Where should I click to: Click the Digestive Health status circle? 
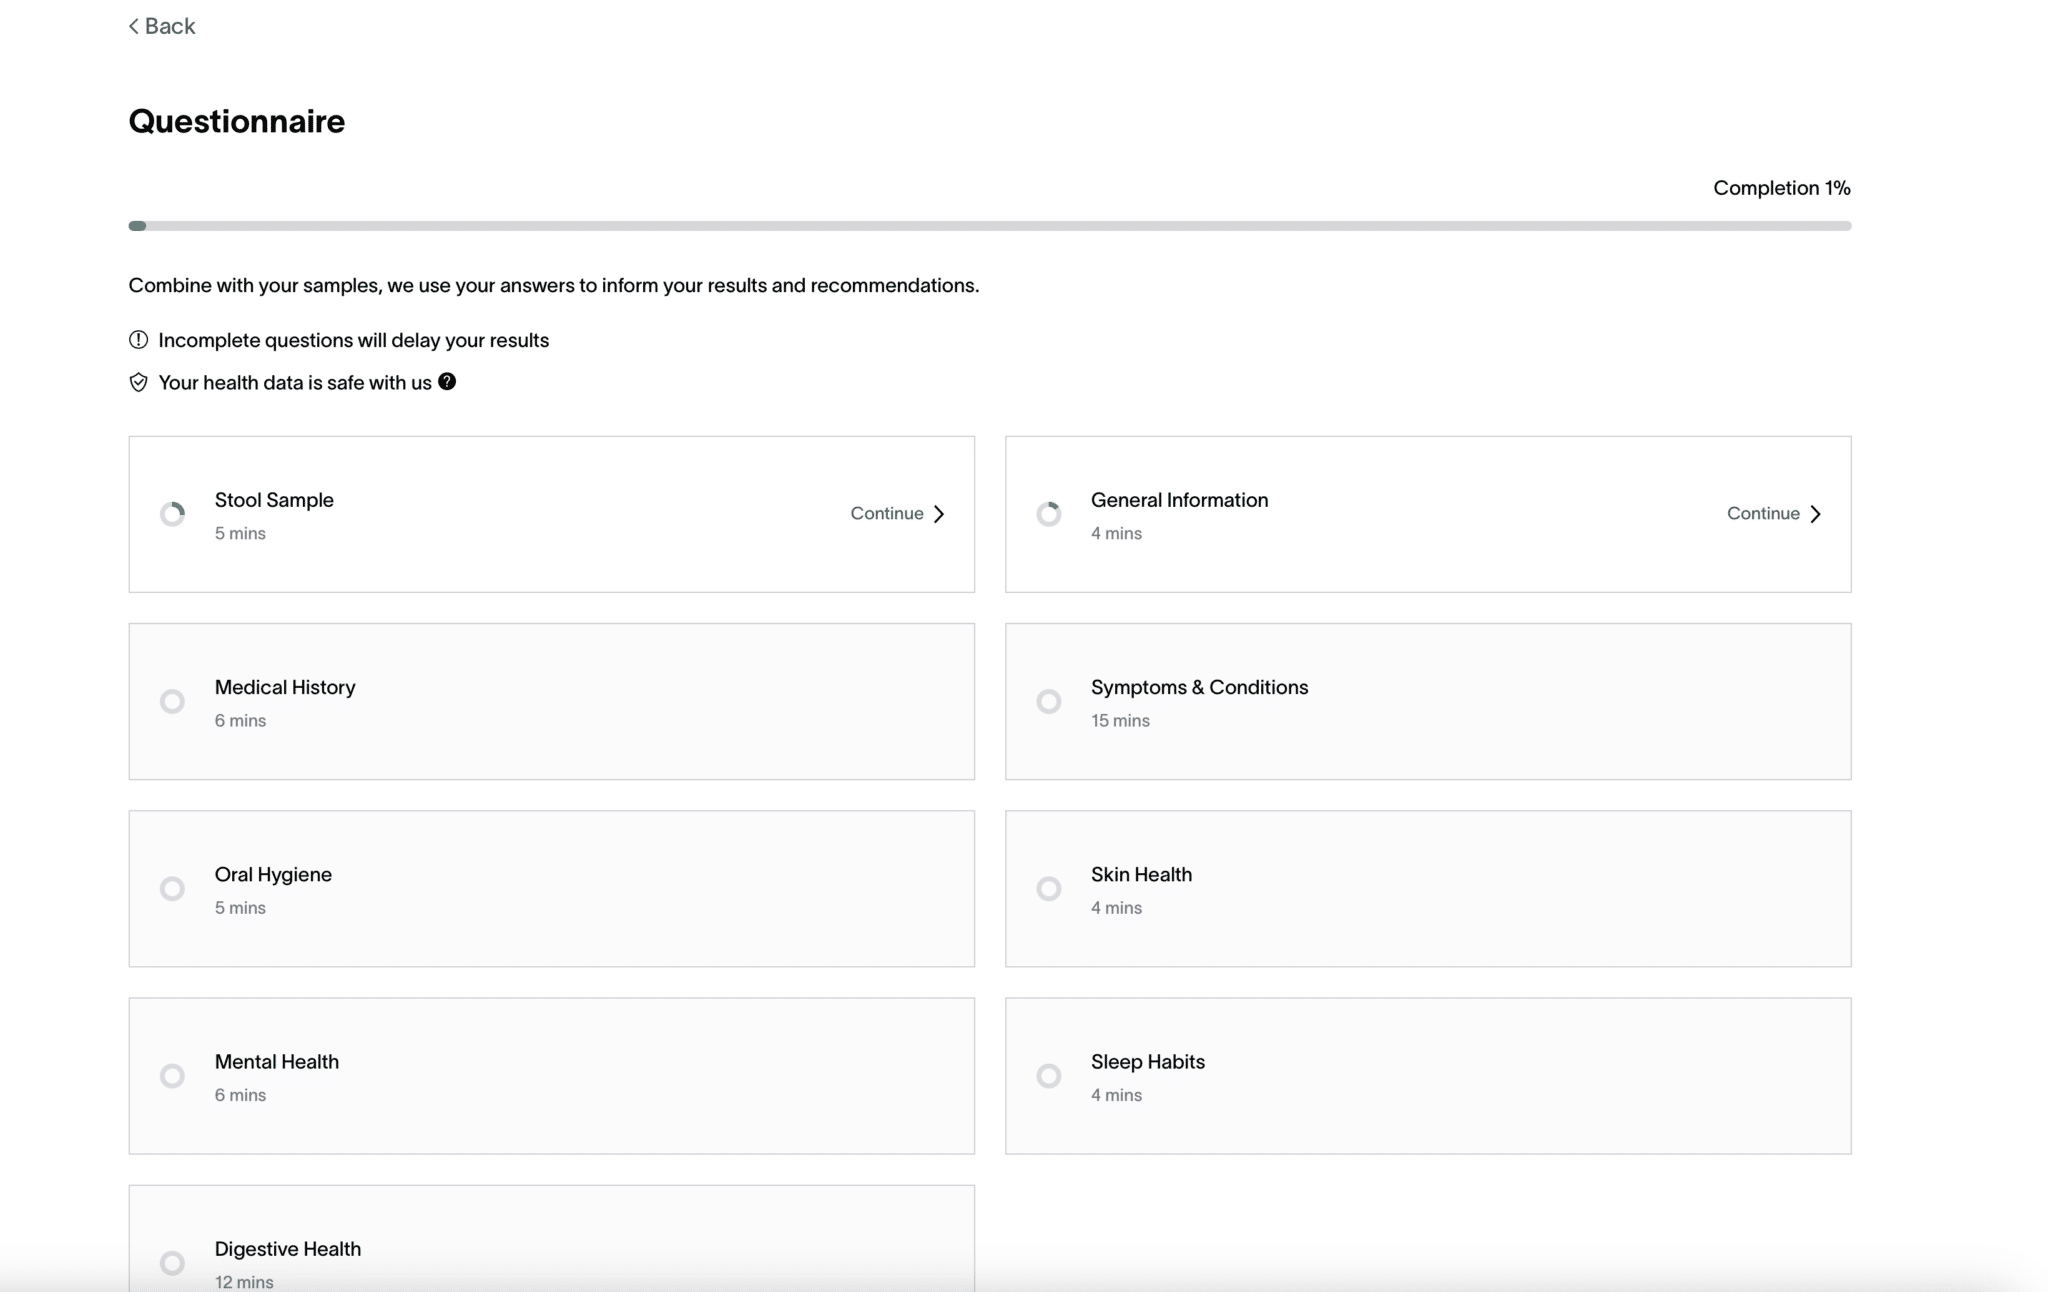172,1263
